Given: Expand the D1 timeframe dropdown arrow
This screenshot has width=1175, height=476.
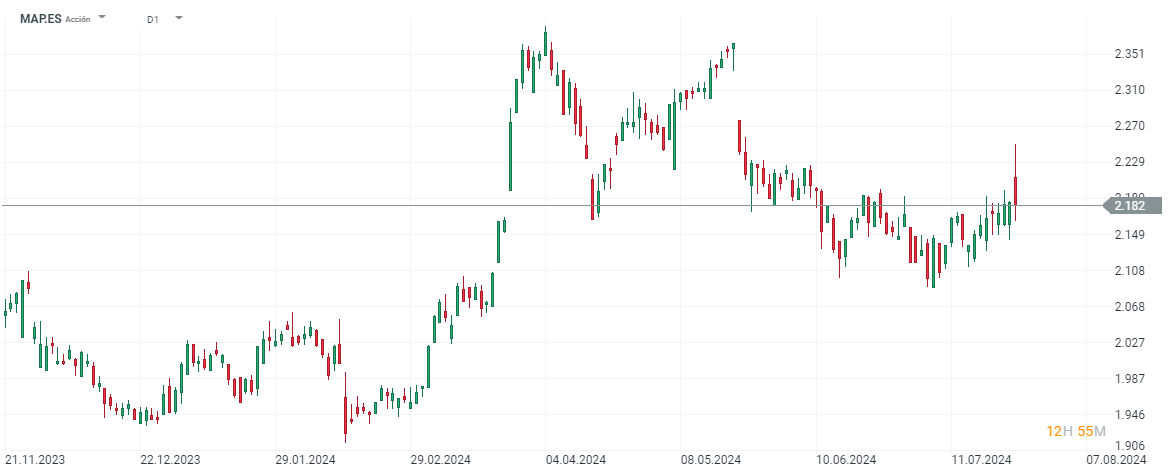Looking at the screenshot, I should coord(178,18).
